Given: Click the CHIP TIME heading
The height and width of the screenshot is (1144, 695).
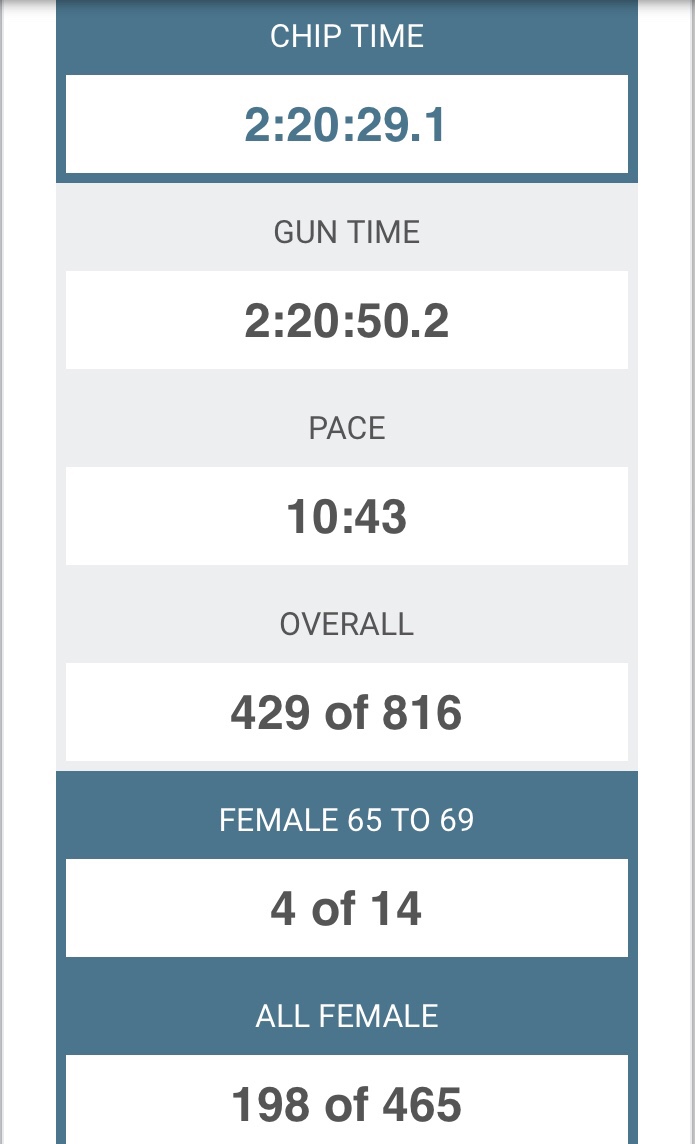Looking at the screenshot, I should click(347, 37).
